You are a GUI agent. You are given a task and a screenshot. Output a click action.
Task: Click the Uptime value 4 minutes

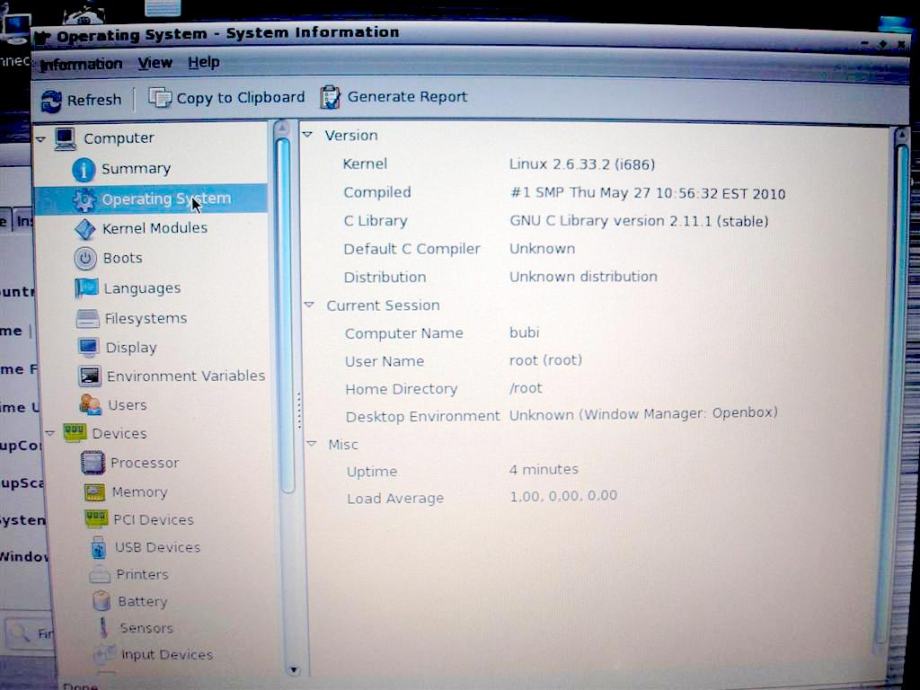click(544, 469)
